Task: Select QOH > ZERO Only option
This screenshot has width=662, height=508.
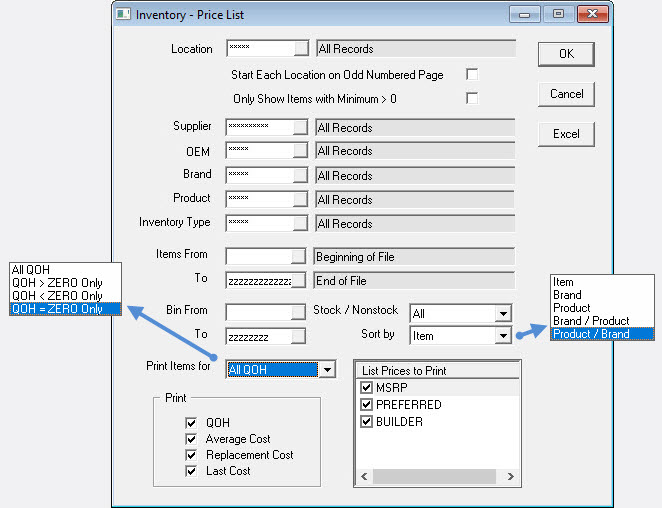Action: (65, 283)
